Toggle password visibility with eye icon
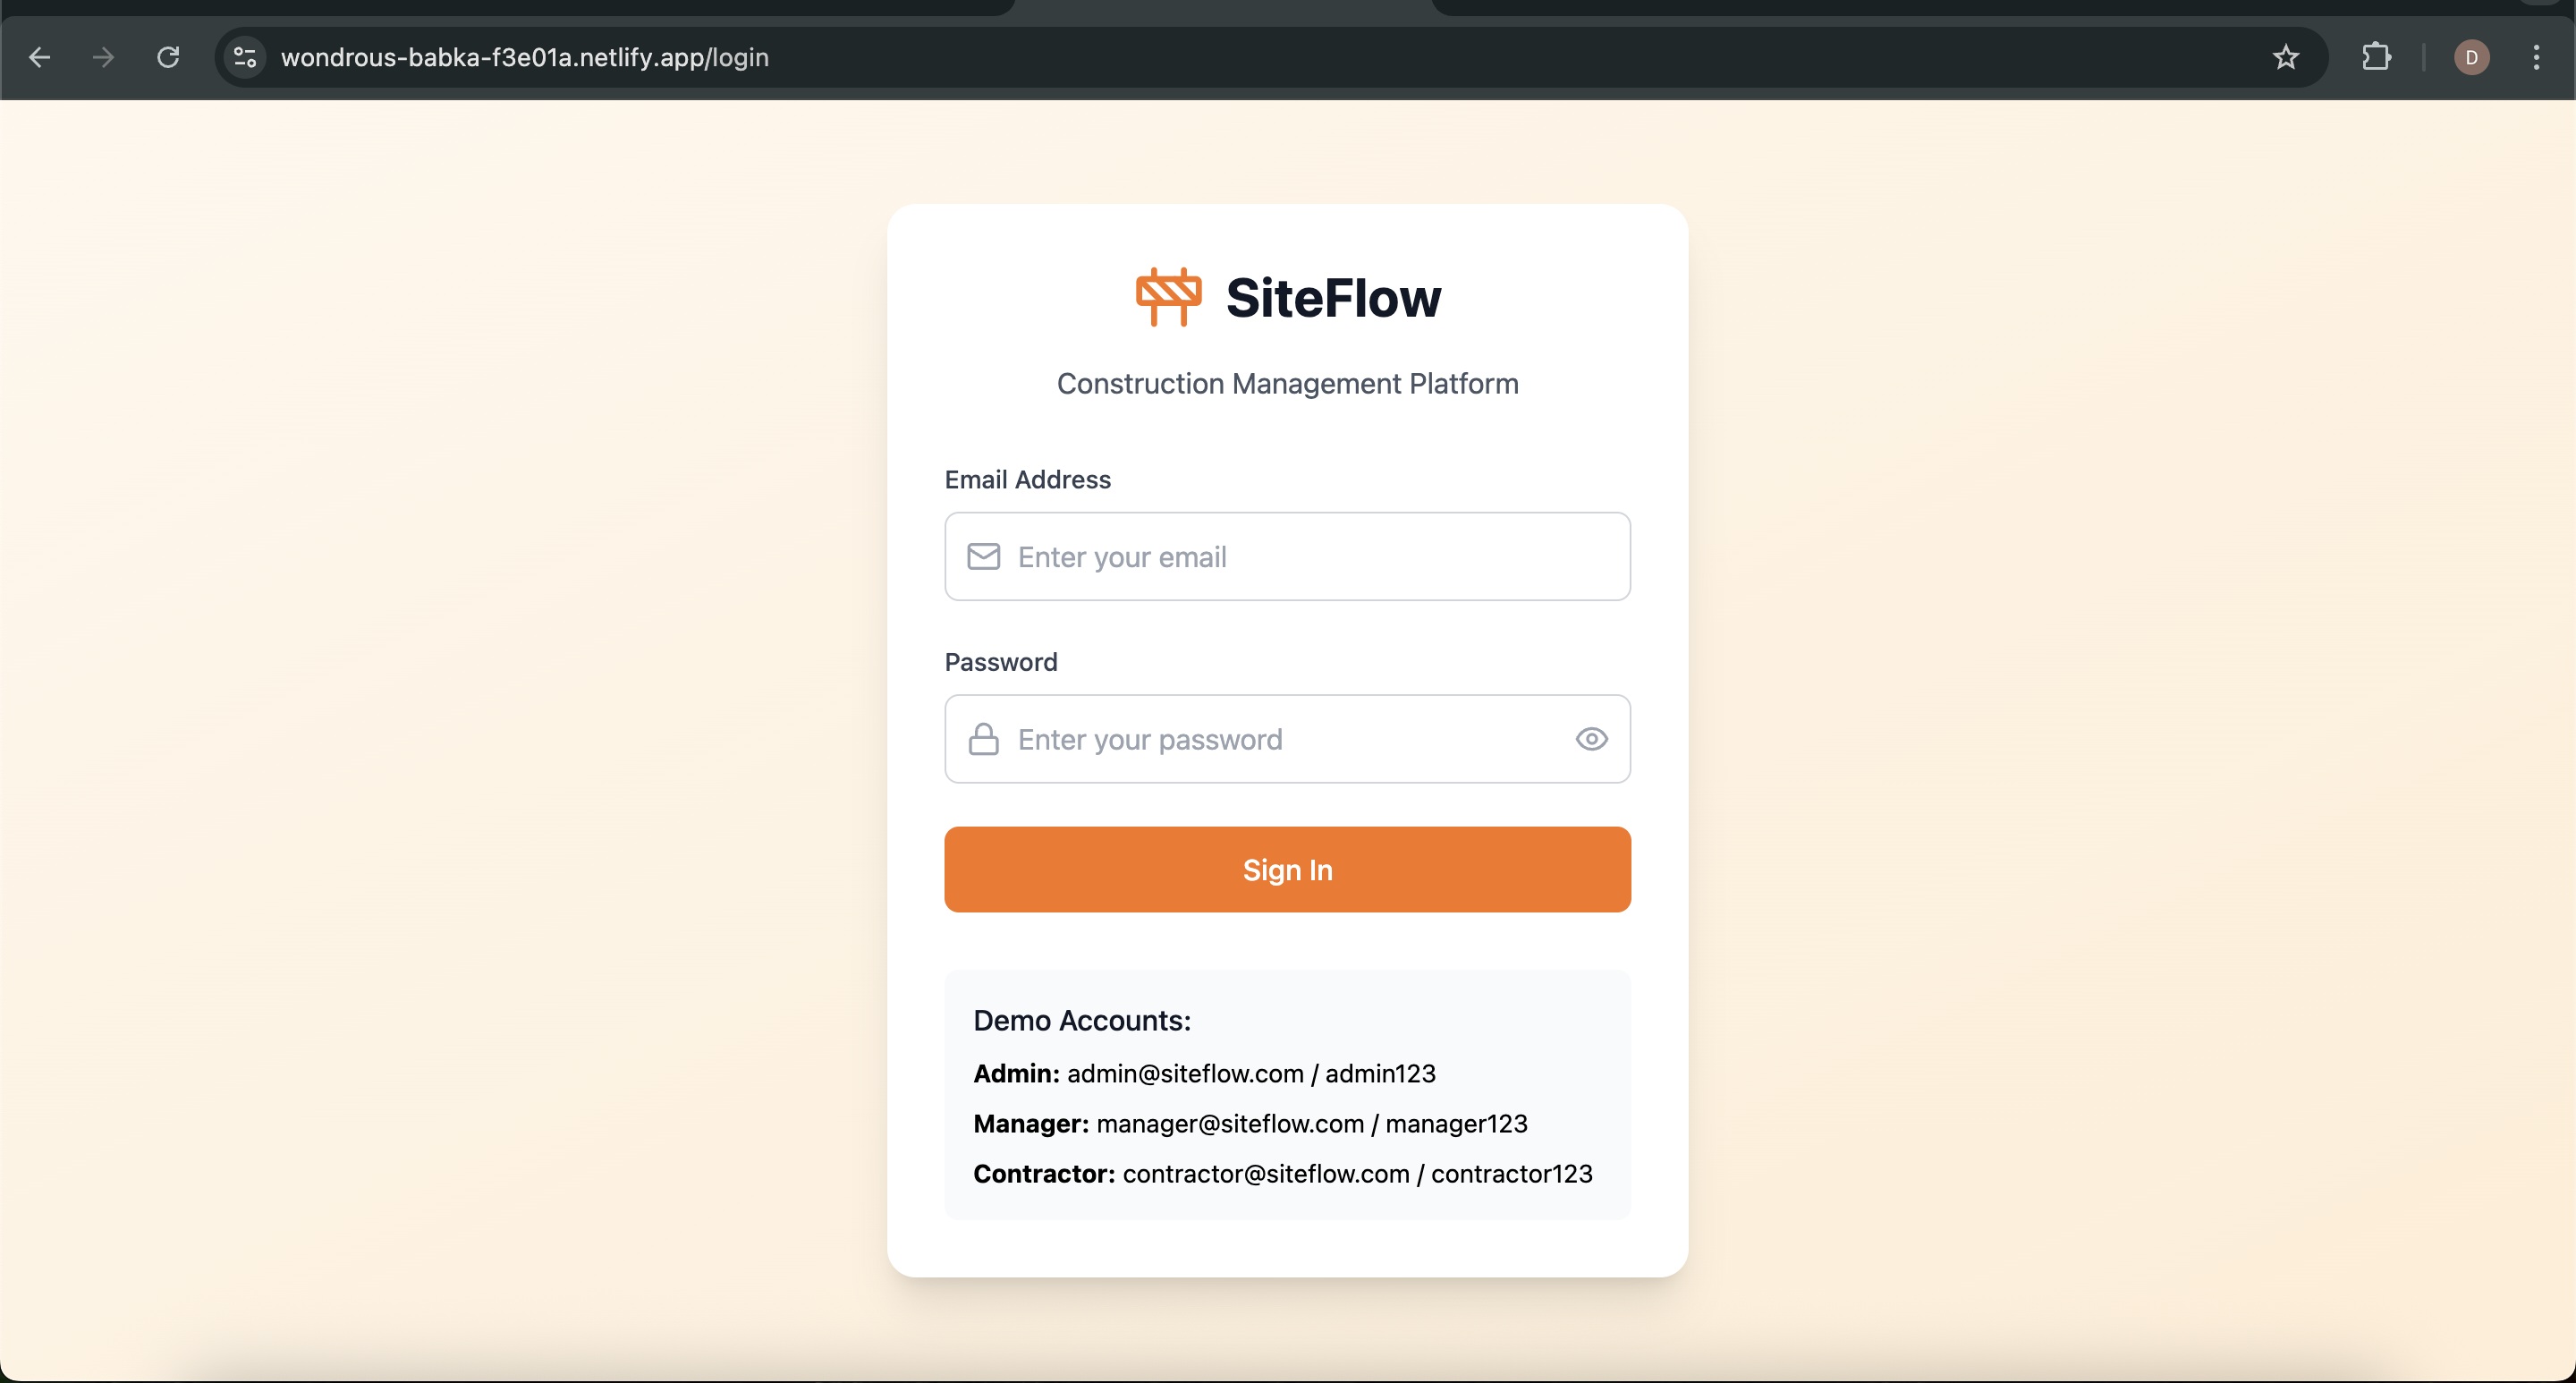 pyautogui.click(x=1591, y=740)
